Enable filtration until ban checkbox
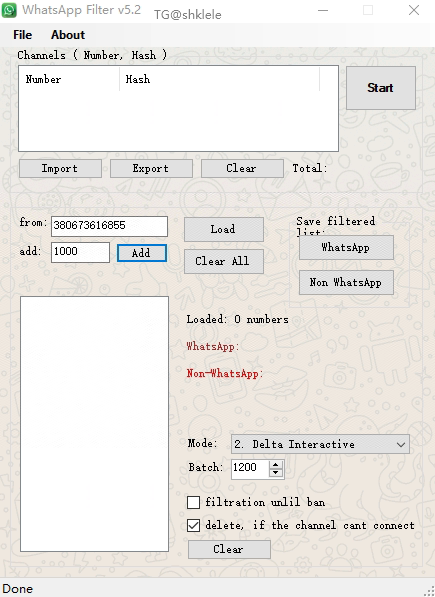Screen dimensions: 435x597 pyautogui.click(x=193, y=502)
